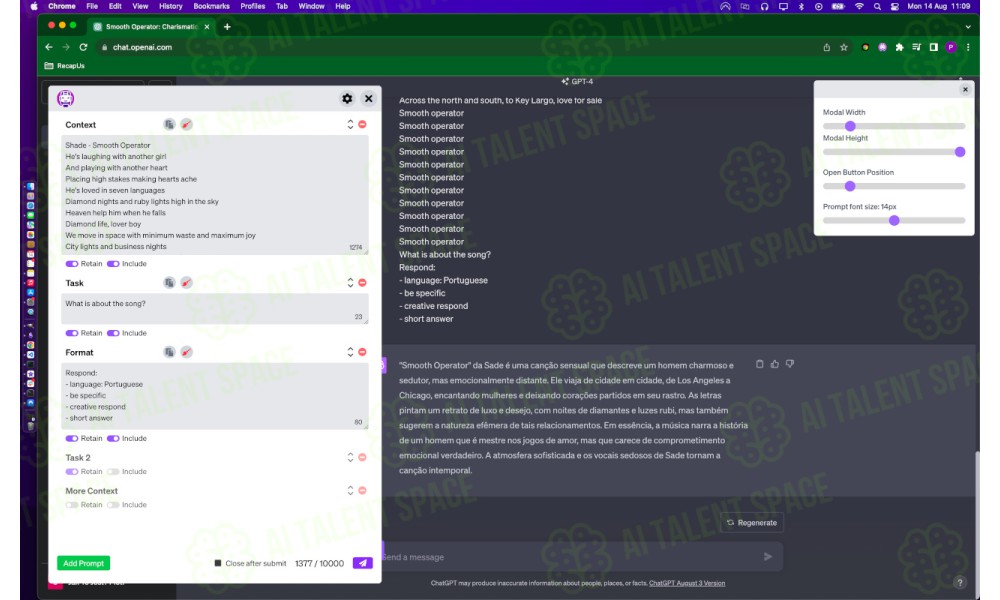Viewport: 1000px width, 600px height.
Task: Copy the ChatGPT response with clipboard icon
Action: (760, 364)
